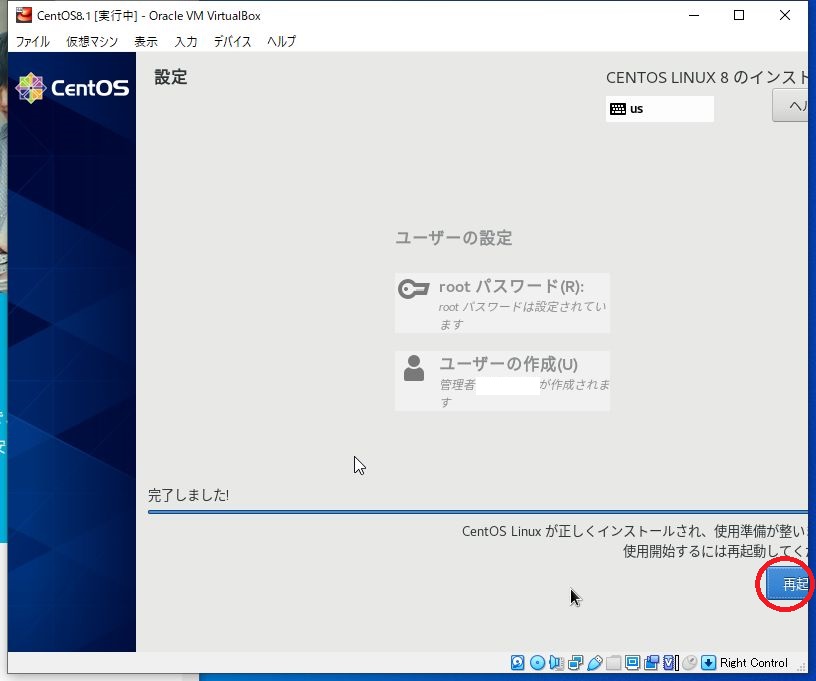816x681 pixels.
Task: Click the 設定 page heading
Action: (x=171, y=77)
